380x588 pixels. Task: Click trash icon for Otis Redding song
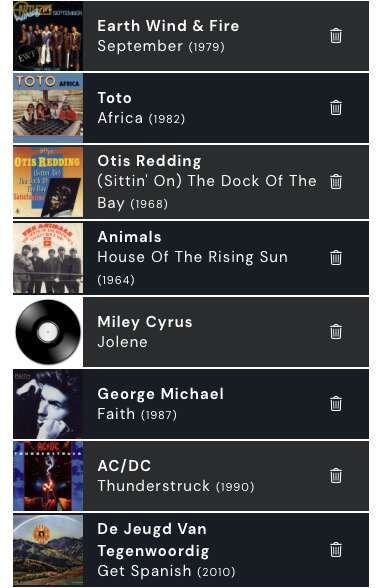coord(336,182)
